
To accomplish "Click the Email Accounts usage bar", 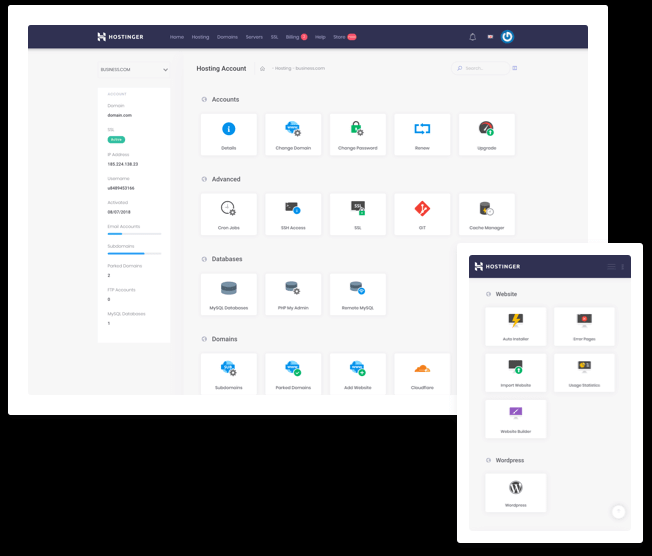I will [x=133, y=234].
